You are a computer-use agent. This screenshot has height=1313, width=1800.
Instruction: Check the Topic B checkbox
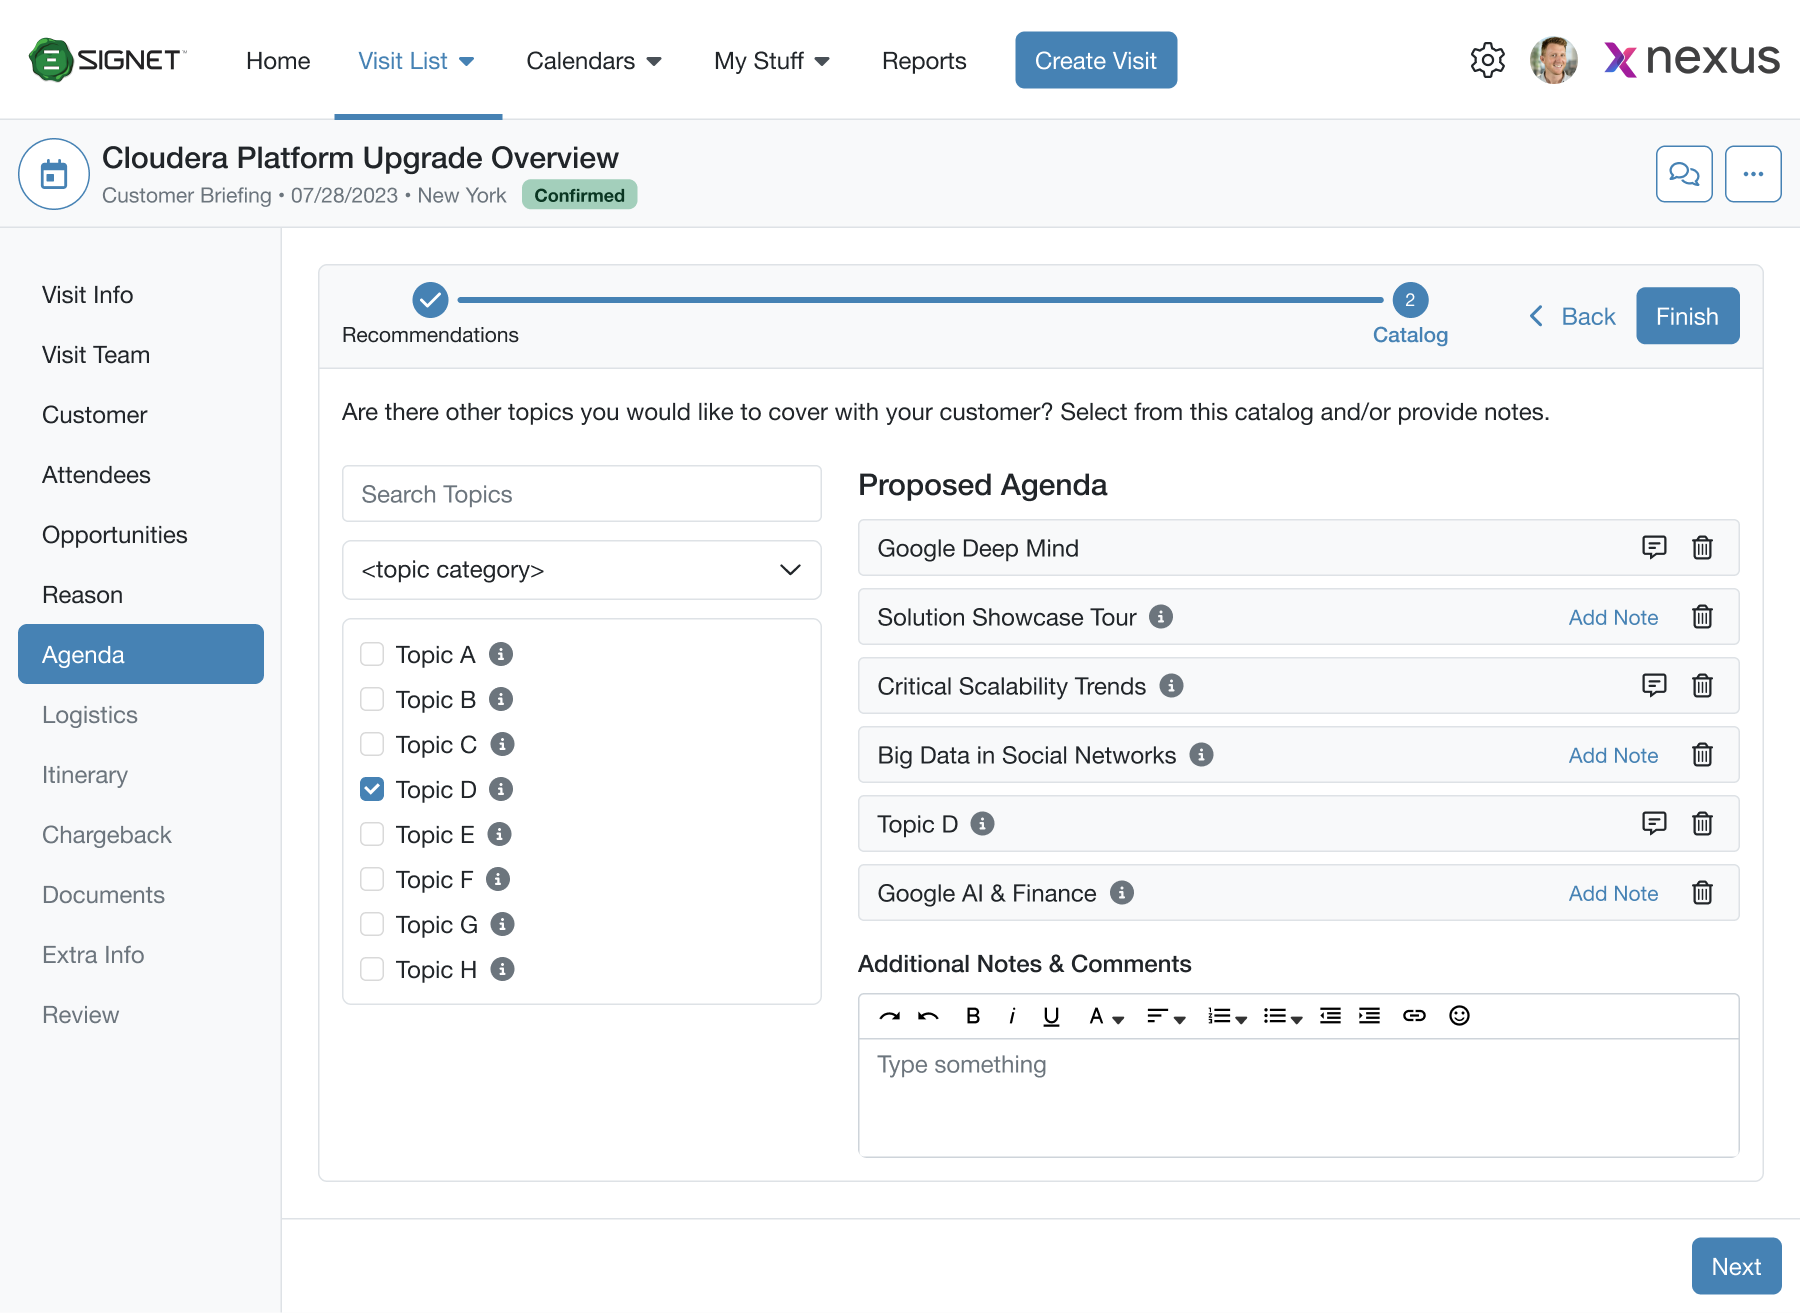click(372, 698)
